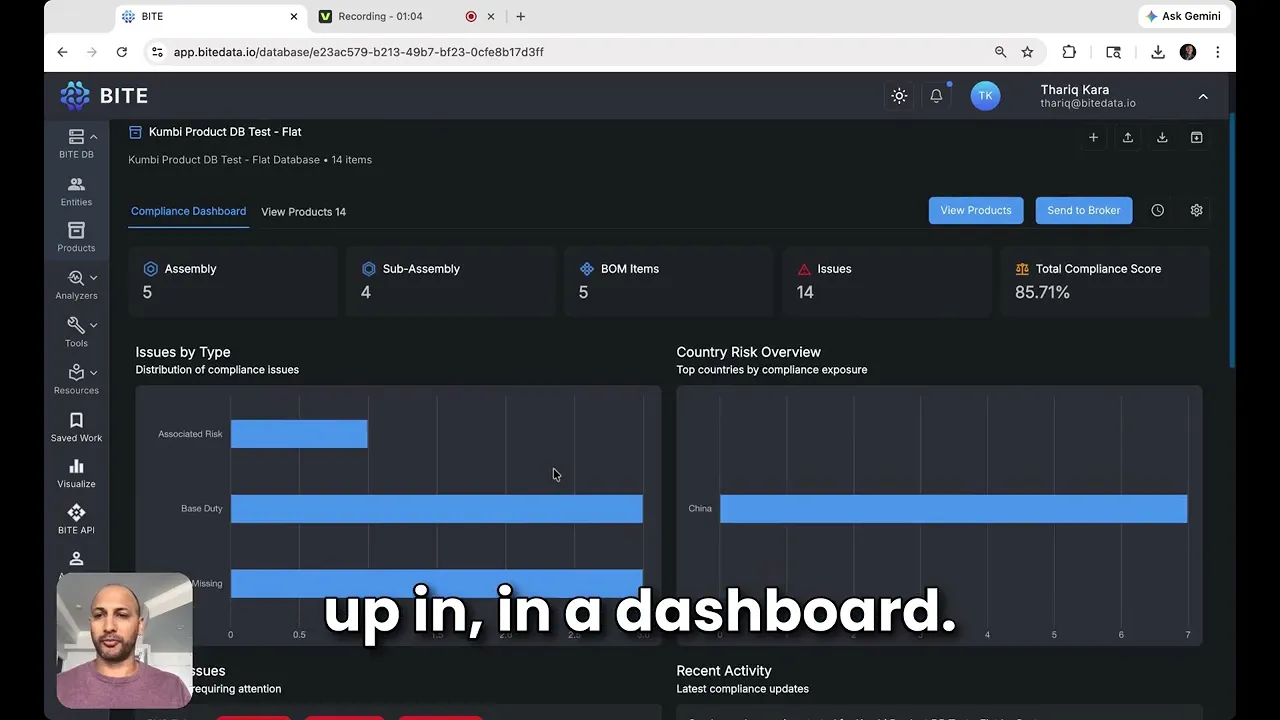Open the Entities sidebar item

coord(76,192)
